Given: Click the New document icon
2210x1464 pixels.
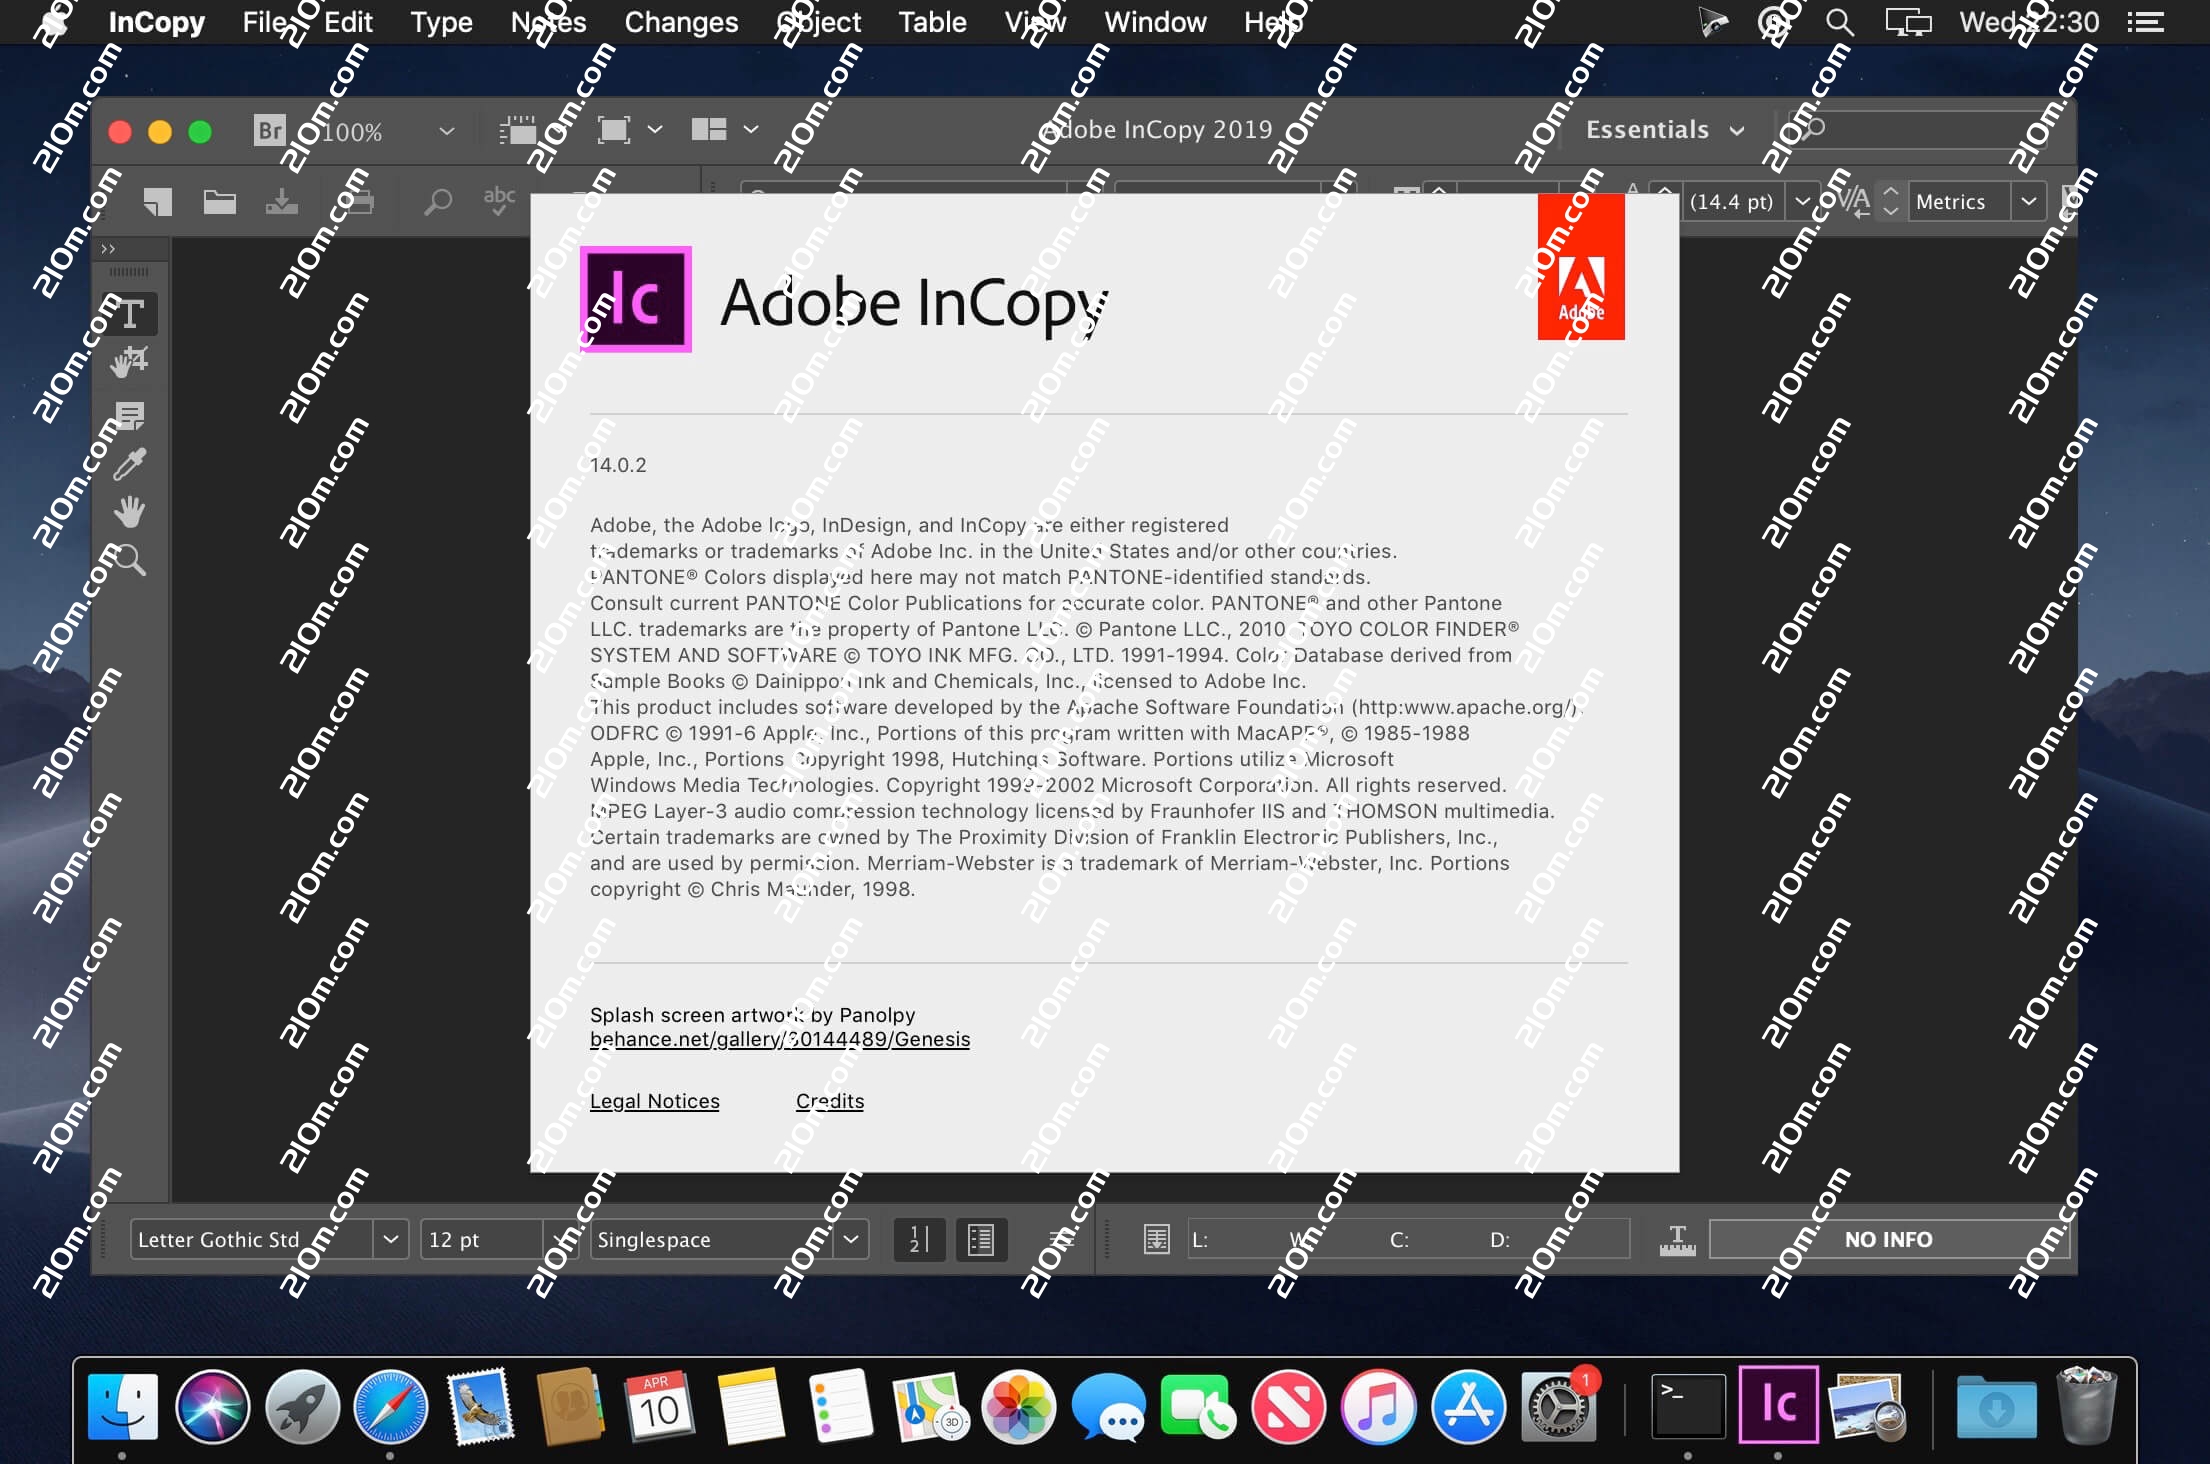Looking at the screenshot, I should point(158,202).
